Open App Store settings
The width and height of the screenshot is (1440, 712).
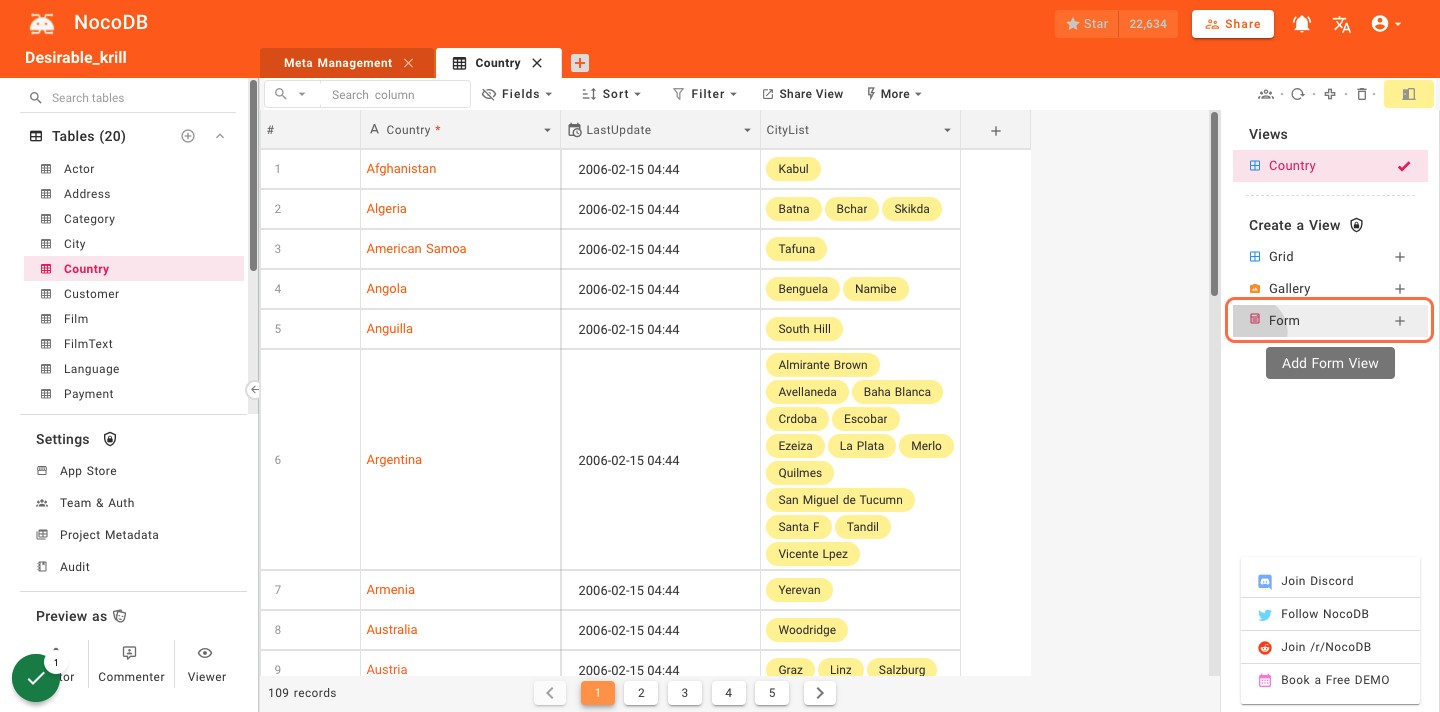134,471
